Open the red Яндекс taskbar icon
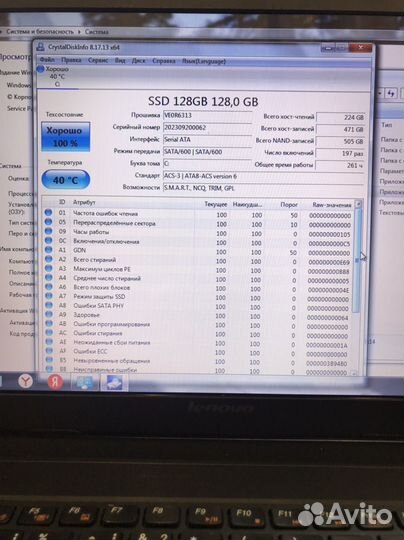This screenshot has height=540, width=404. (x=55, y=382)
